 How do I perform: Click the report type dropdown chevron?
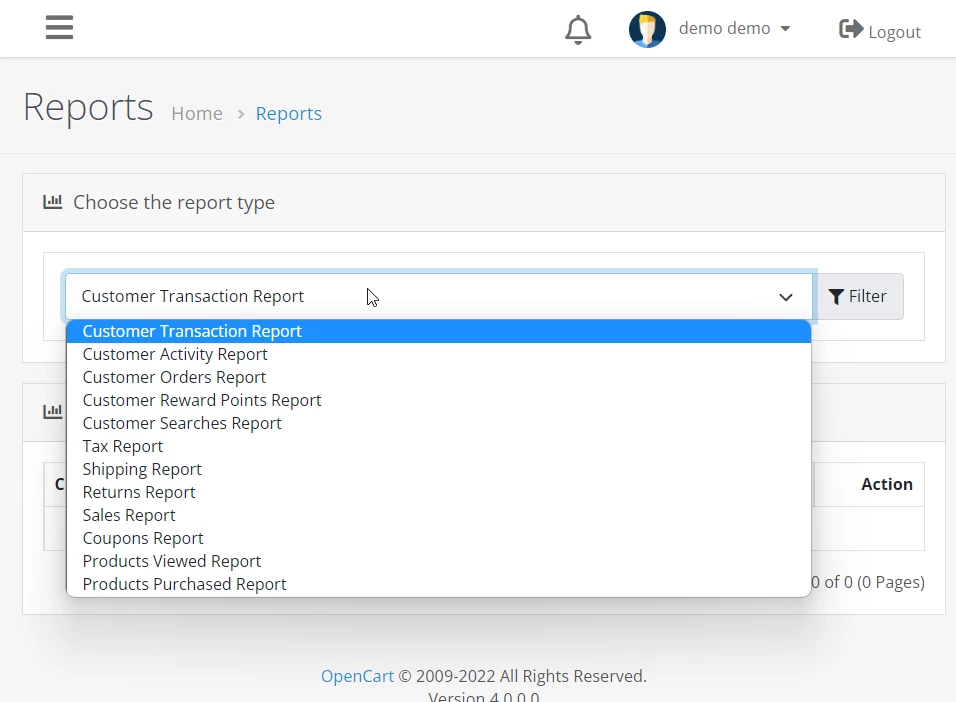click(786, 297)
